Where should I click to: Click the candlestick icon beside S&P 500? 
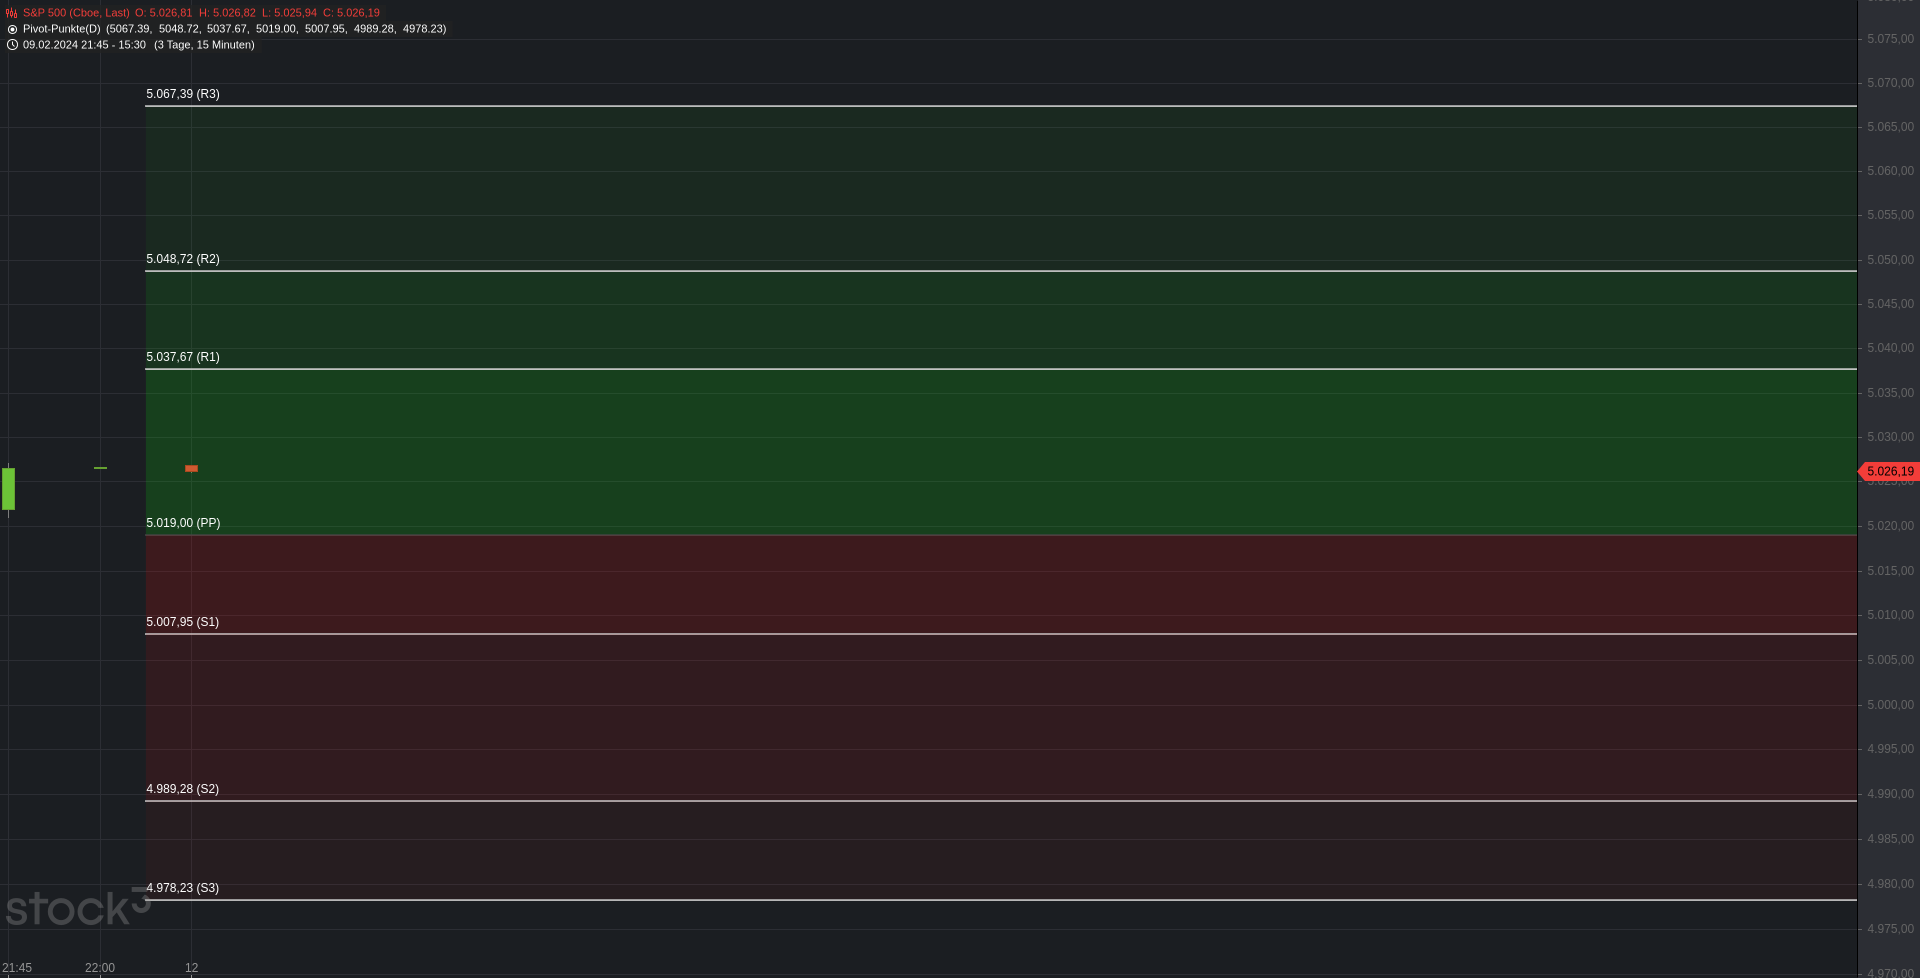coord(12,13)
